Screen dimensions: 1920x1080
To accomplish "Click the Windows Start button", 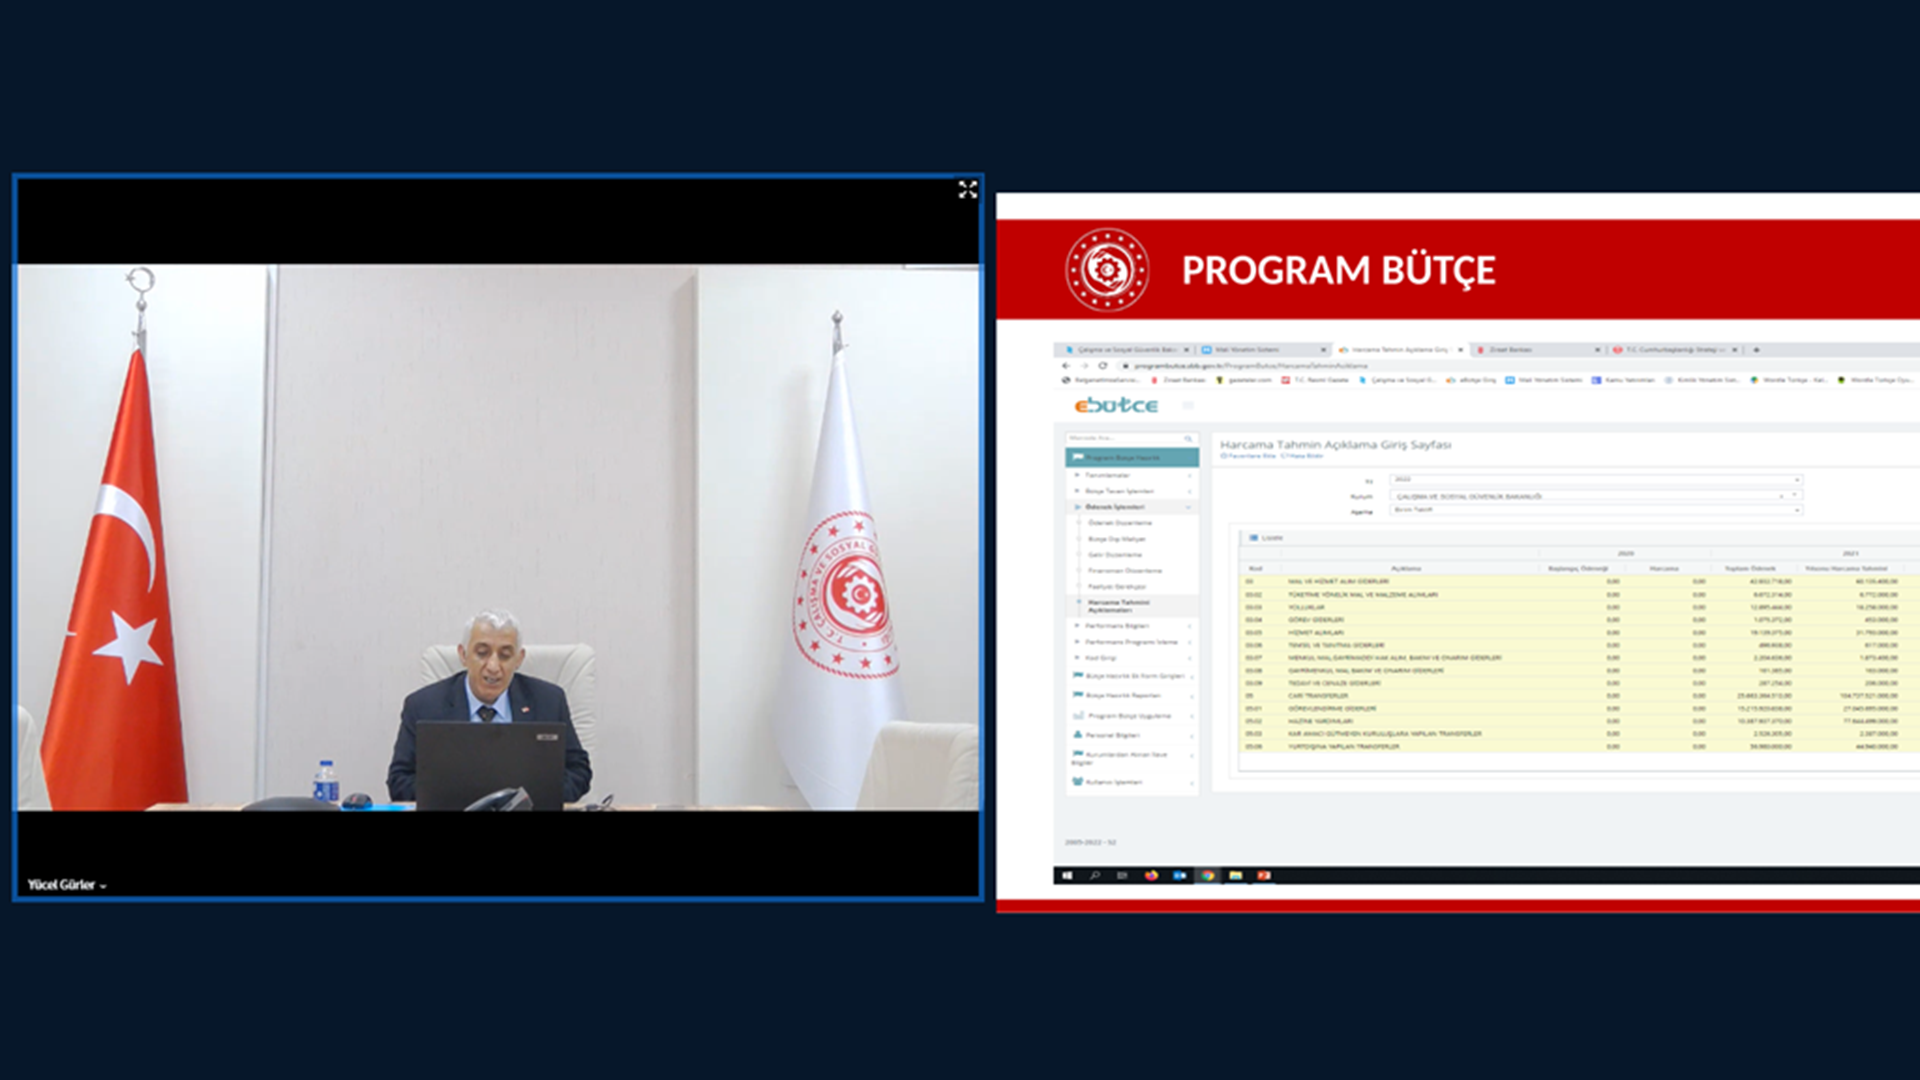I will (x=1067, y=875).
